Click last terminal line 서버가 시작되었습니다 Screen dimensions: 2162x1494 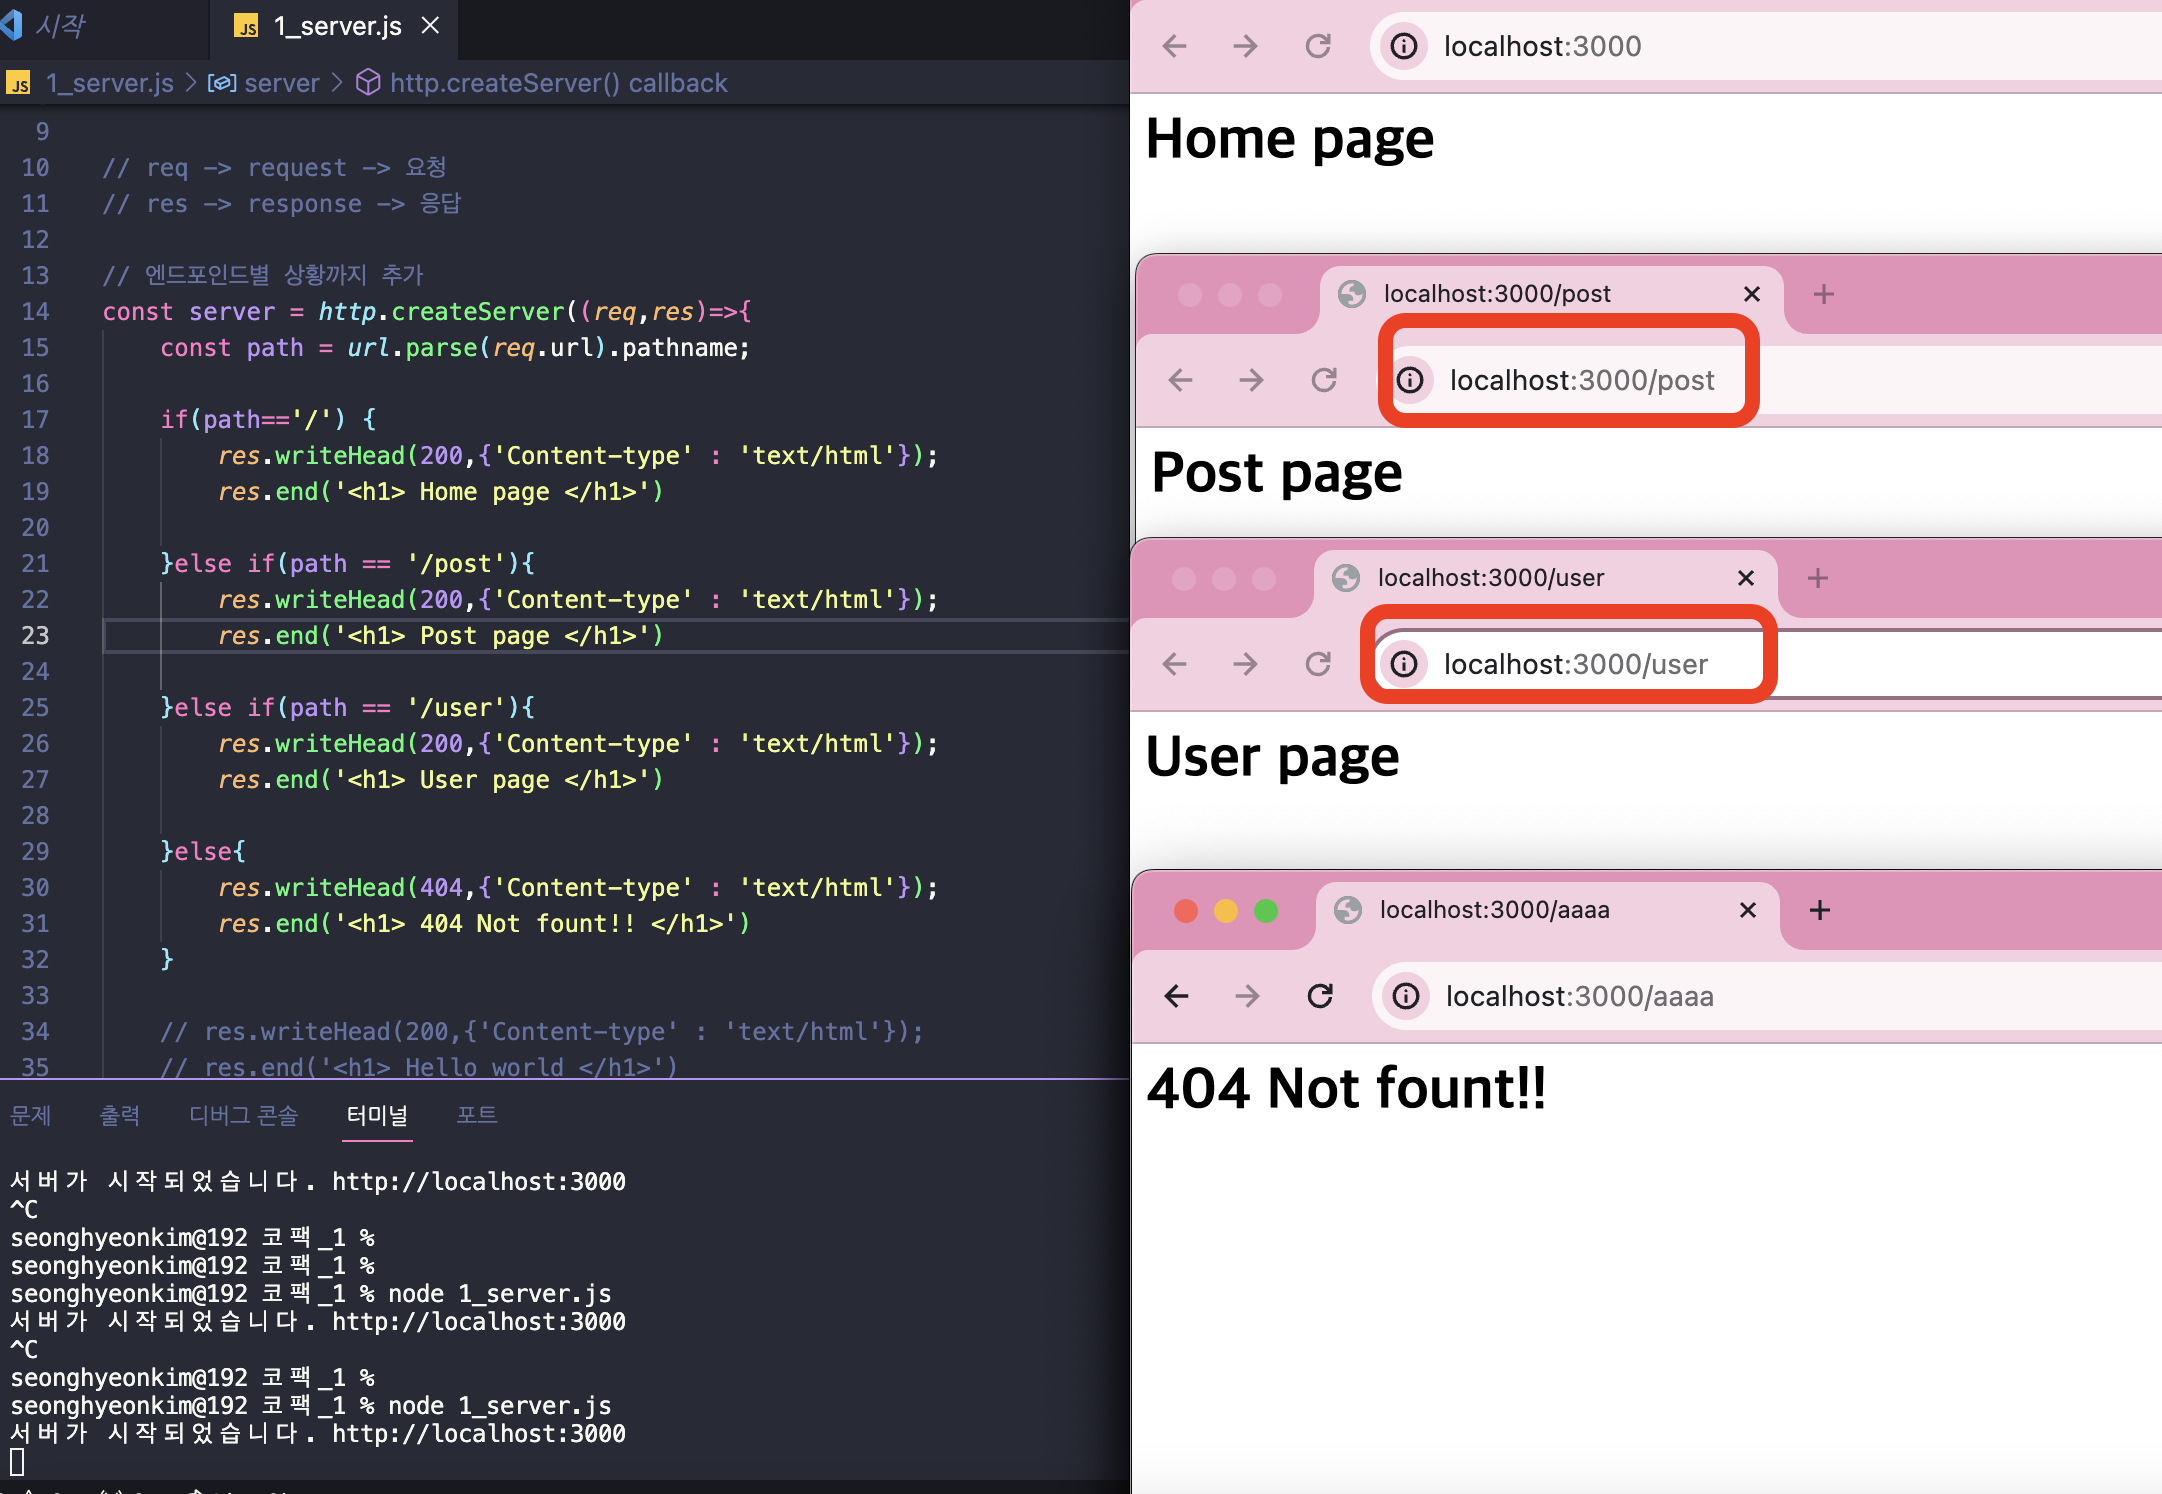click(x=318, y=1433)
